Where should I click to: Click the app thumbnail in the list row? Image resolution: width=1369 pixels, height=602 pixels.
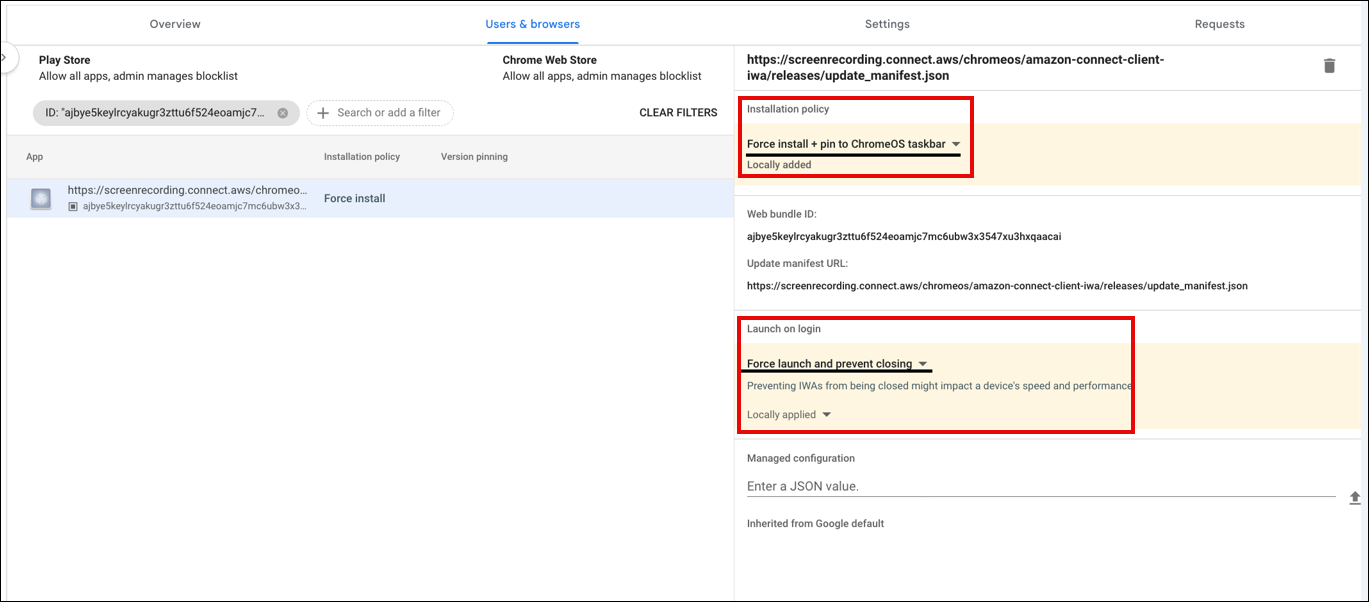[x=40, y=198]
